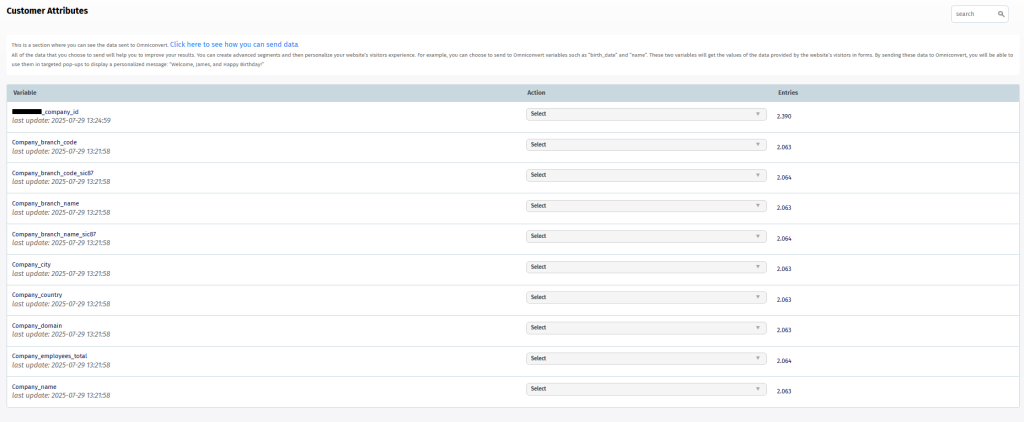The image size is (1024, 422).
Task: Expand Action dropdown for Company_name
Action: pyautogui.click(x=646, y=389)
